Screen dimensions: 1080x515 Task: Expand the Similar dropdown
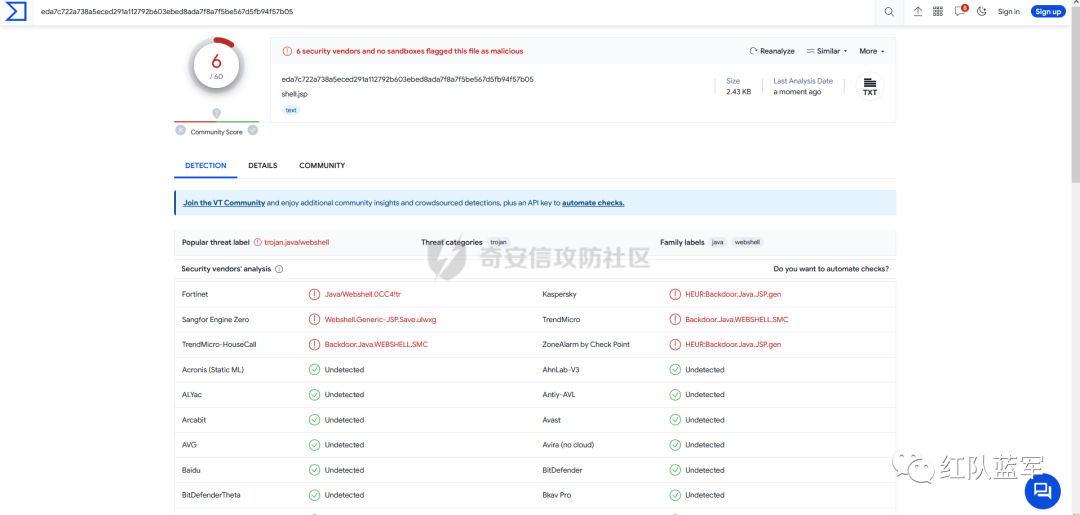(827, 51)
